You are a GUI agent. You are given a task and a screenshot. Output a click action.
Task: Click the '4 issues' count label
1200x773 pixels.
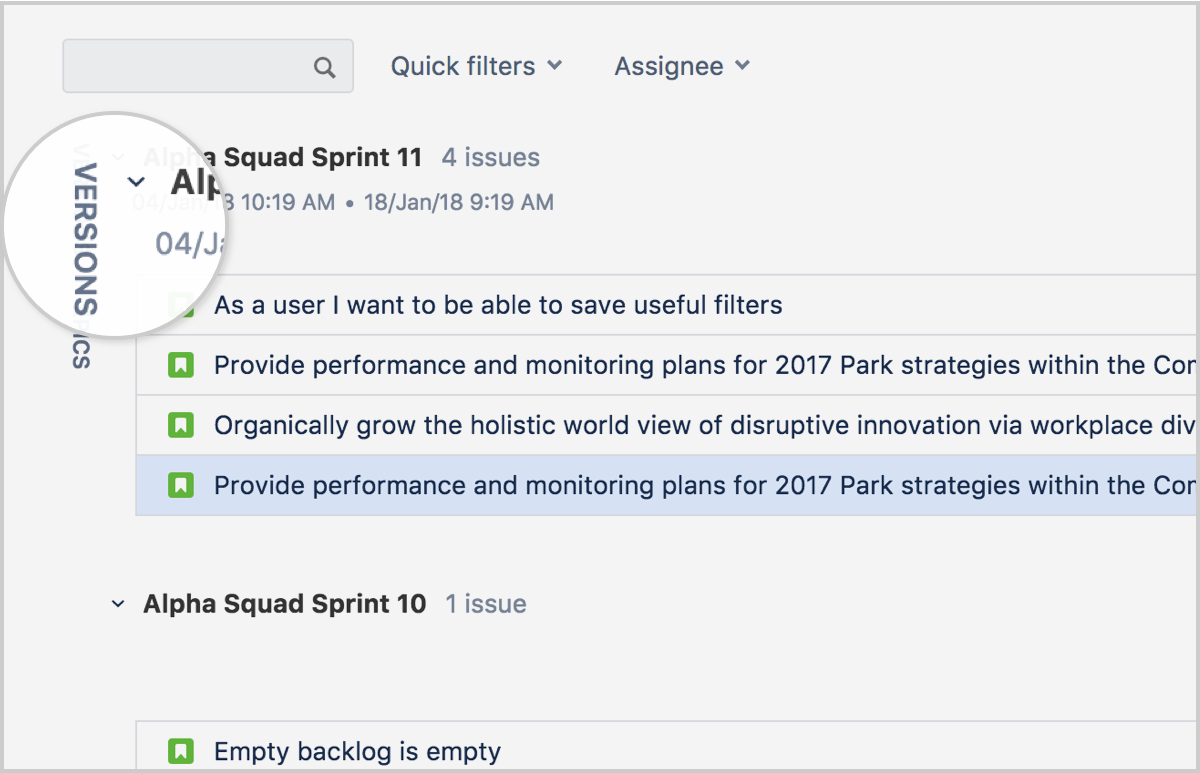pyautogui.click(x=490, y=157)
